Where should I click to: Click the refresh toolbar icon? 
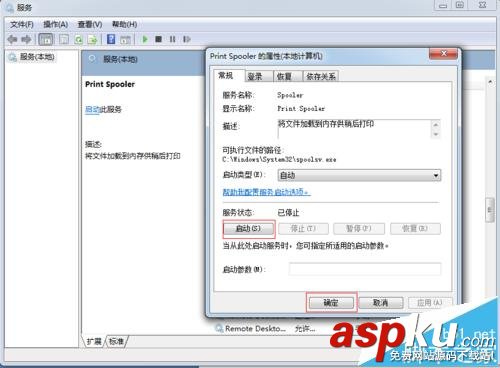click(78, 39)
